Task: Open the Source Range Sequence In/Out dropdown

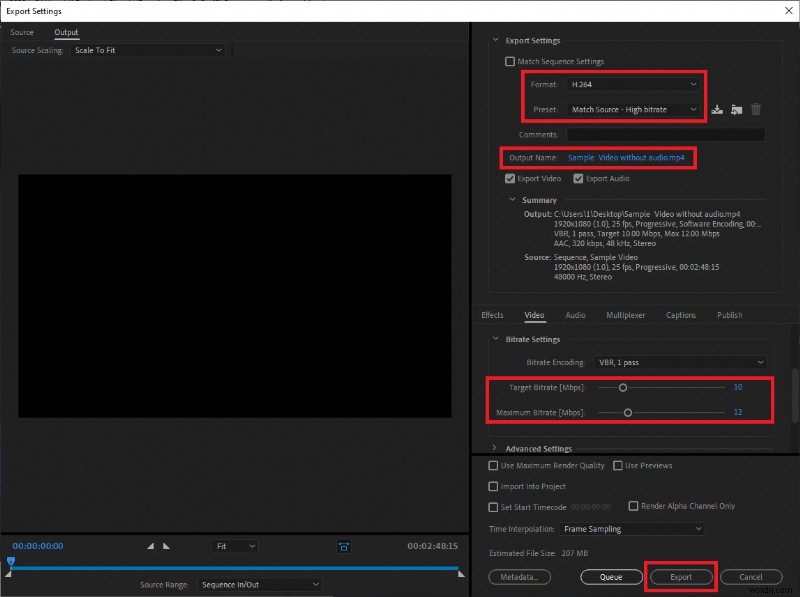Action: [259, 584]
